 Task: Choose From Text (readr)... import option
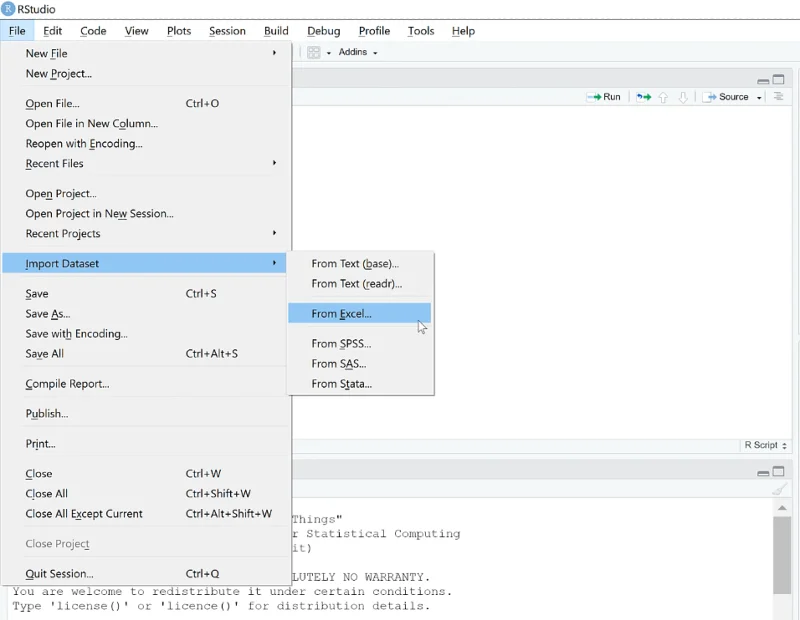(360, 283)
